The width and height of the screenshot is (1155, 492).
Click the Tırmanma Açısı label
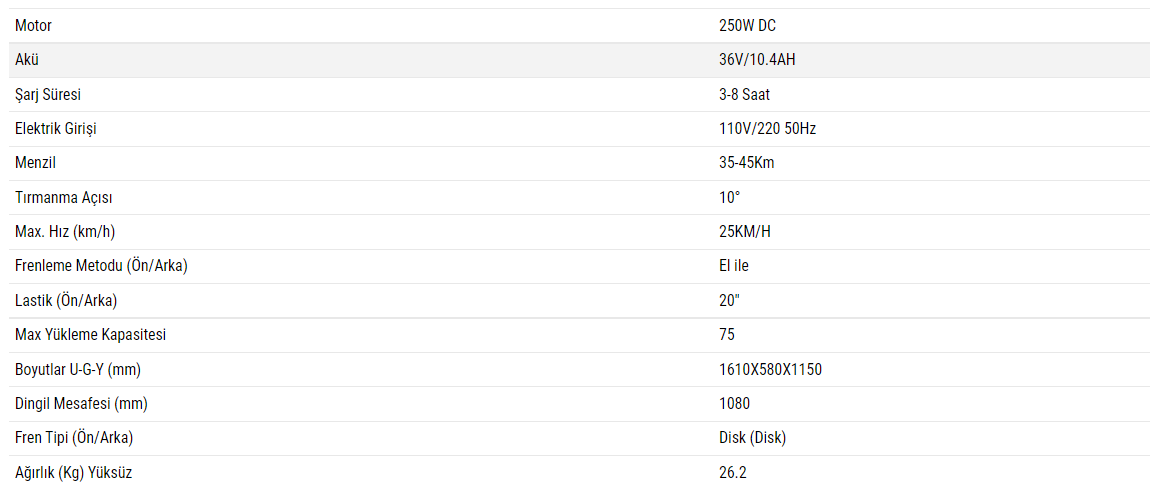[x=57, y=198]
